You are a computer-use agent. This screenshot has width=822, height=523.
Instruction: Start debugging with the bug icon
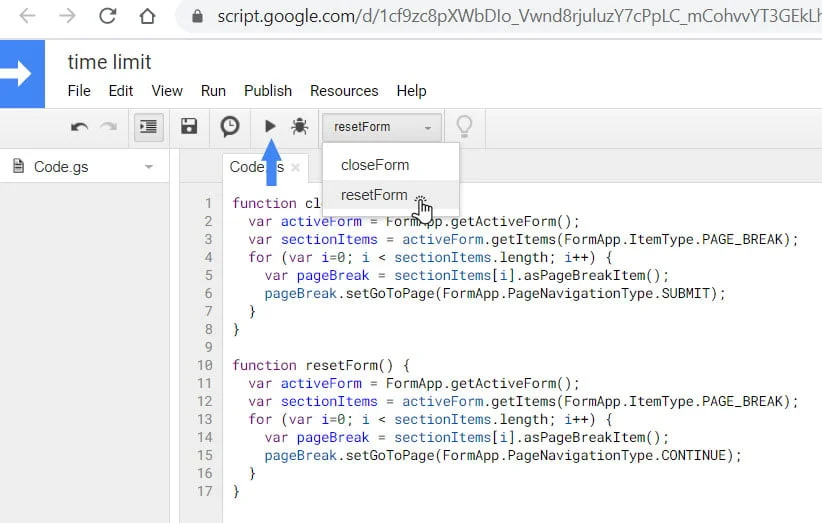coord(299,126)
